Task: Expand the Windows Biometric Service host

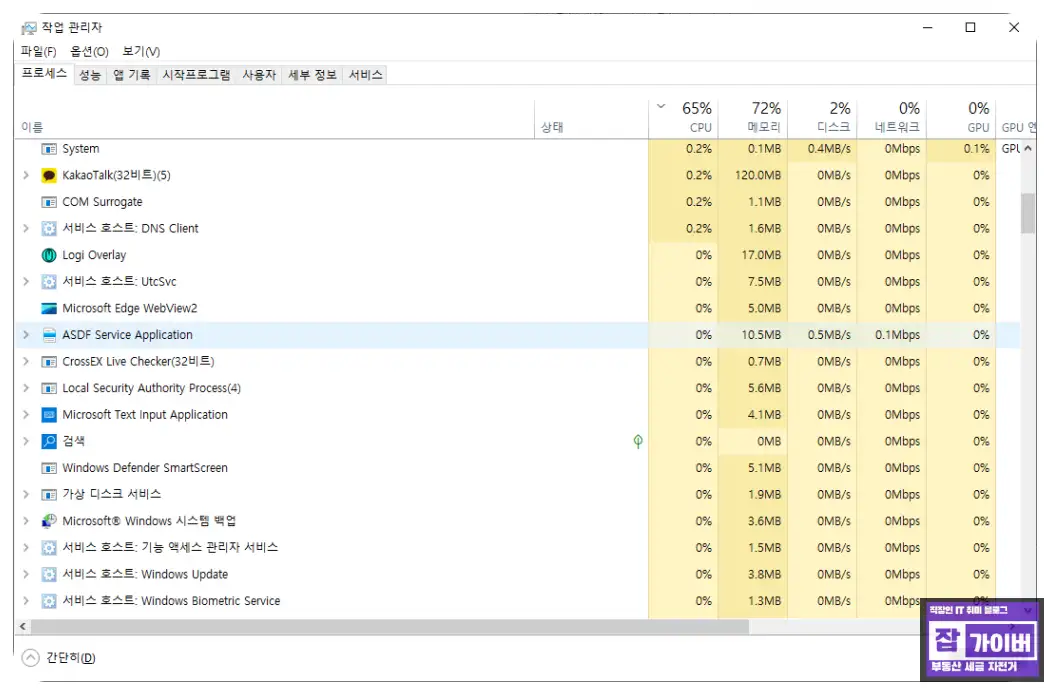Action: point(26,601)
